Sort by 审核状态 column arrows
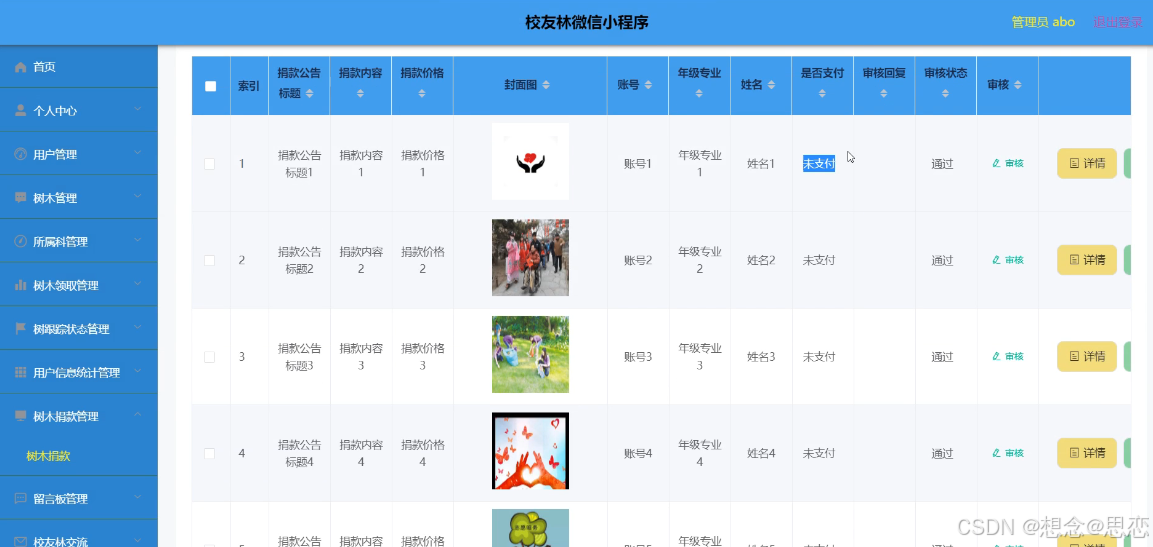The height and width of the screenshot is (547, 1153). 946,93
